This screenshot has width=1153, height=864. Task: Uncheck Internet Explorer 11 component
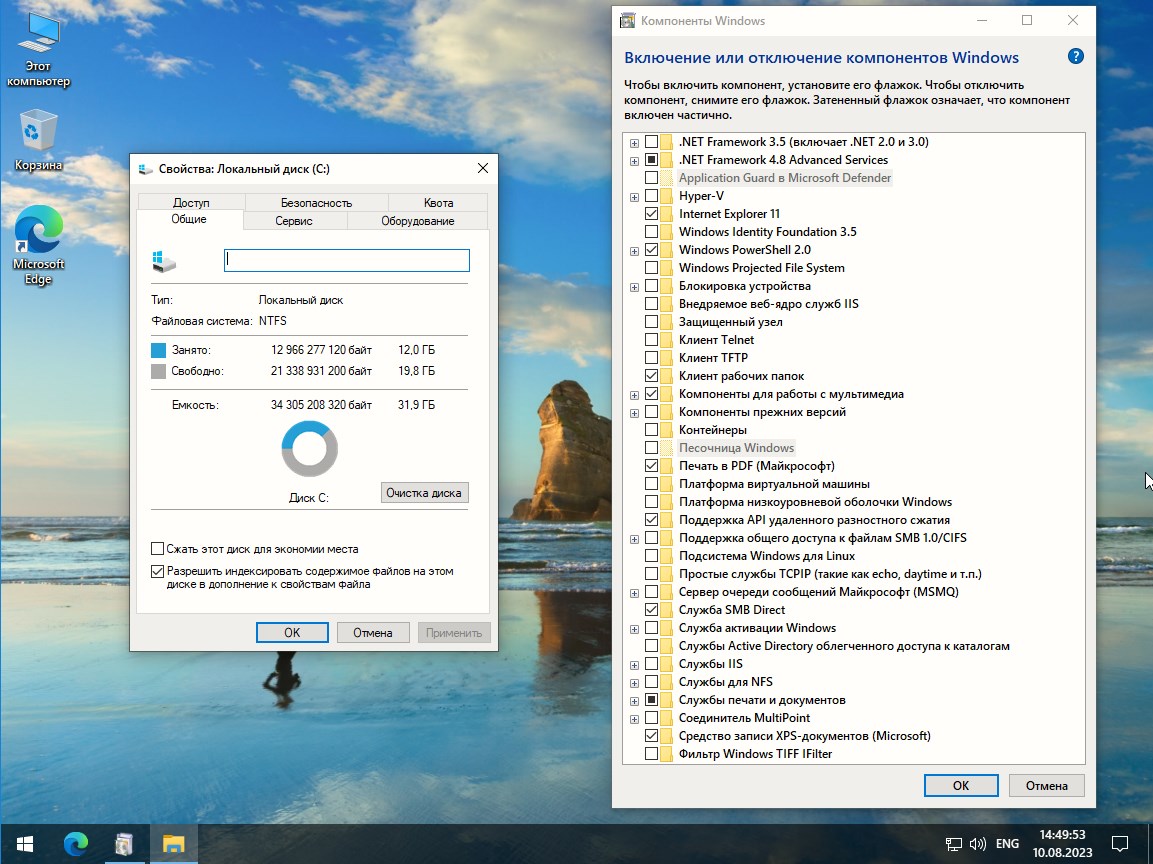tap(652, 214)
